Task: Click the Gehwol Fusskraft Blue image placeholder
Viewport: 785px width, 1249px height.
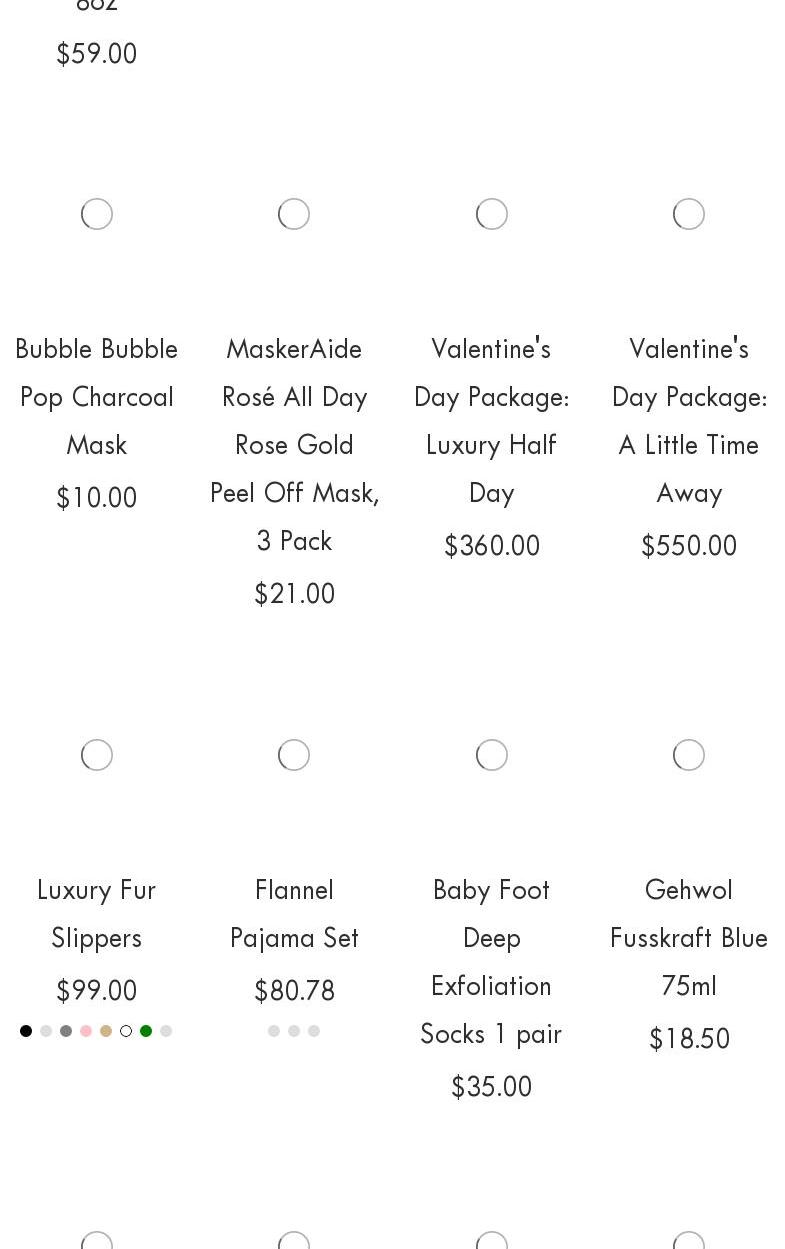Action: tap(689, 755)
